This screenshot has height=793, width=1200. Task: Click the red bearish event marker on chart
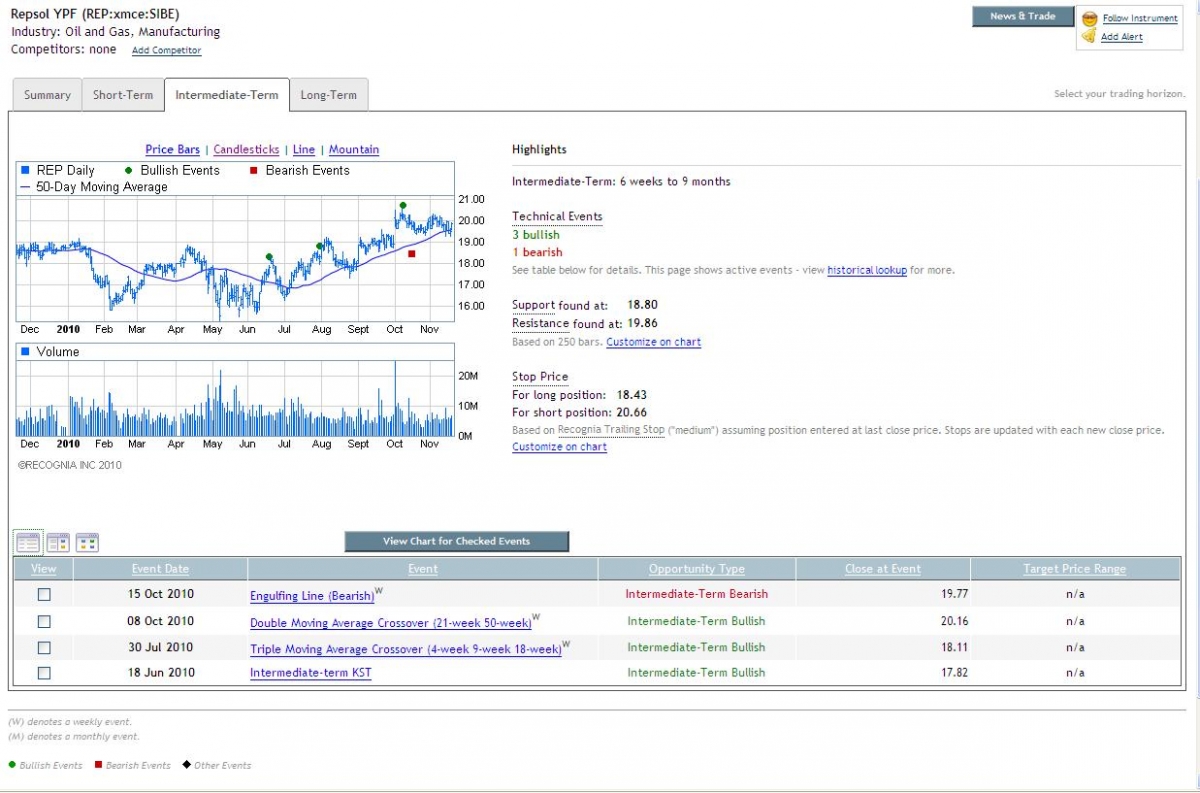(412, 254)
